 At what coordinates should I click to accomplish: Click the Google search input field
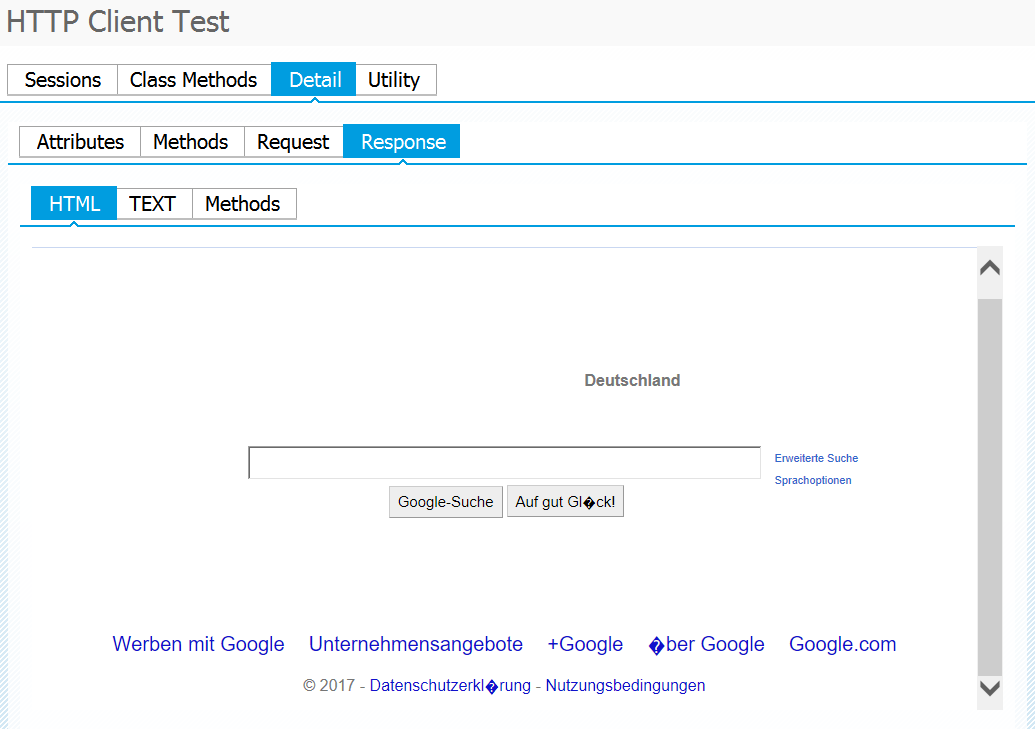tap(504, 463)
